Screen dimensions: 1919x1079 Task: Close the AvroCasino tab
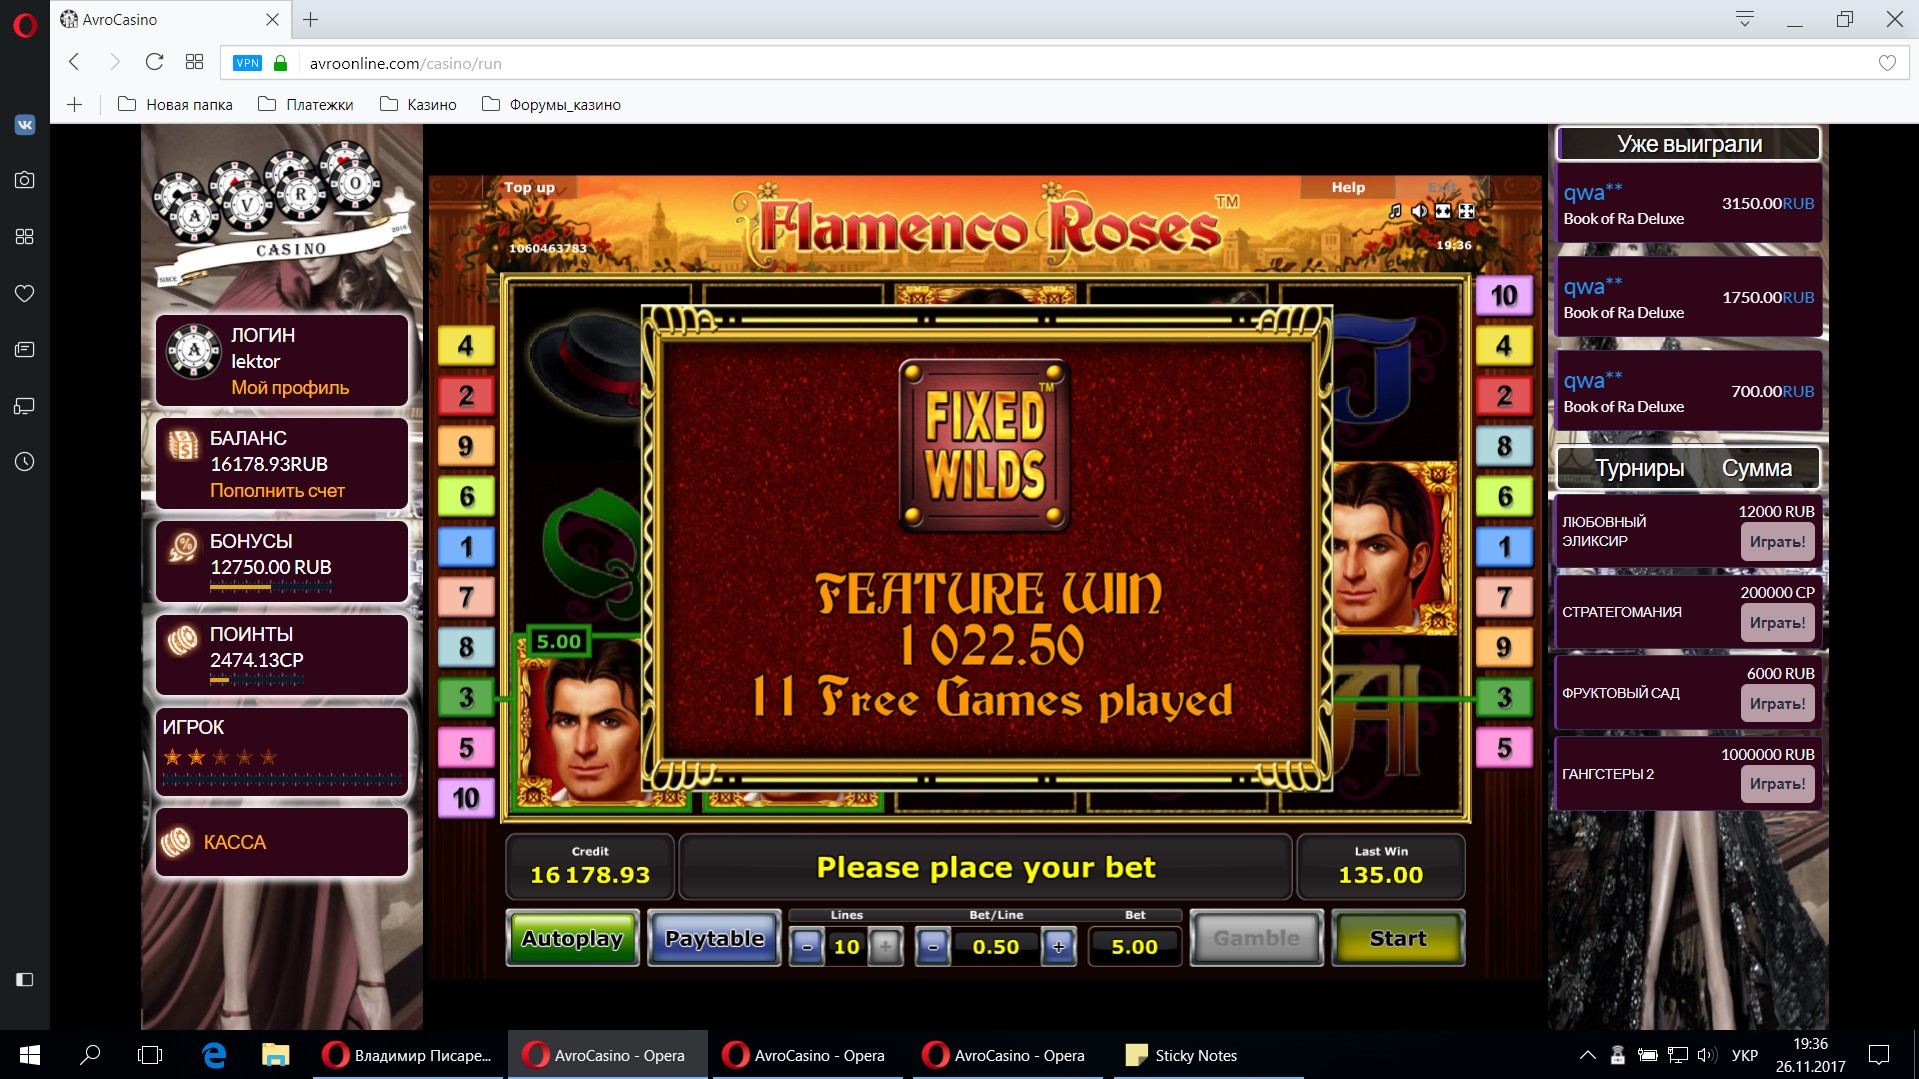[x=272, y=19]
